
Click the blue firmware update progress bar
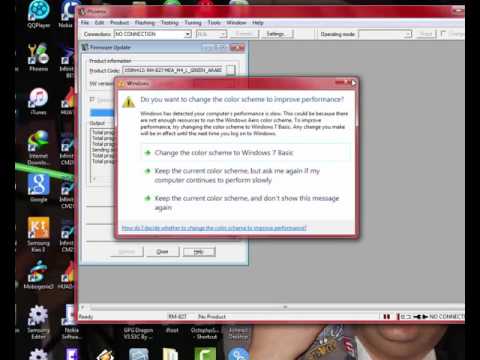102,113
